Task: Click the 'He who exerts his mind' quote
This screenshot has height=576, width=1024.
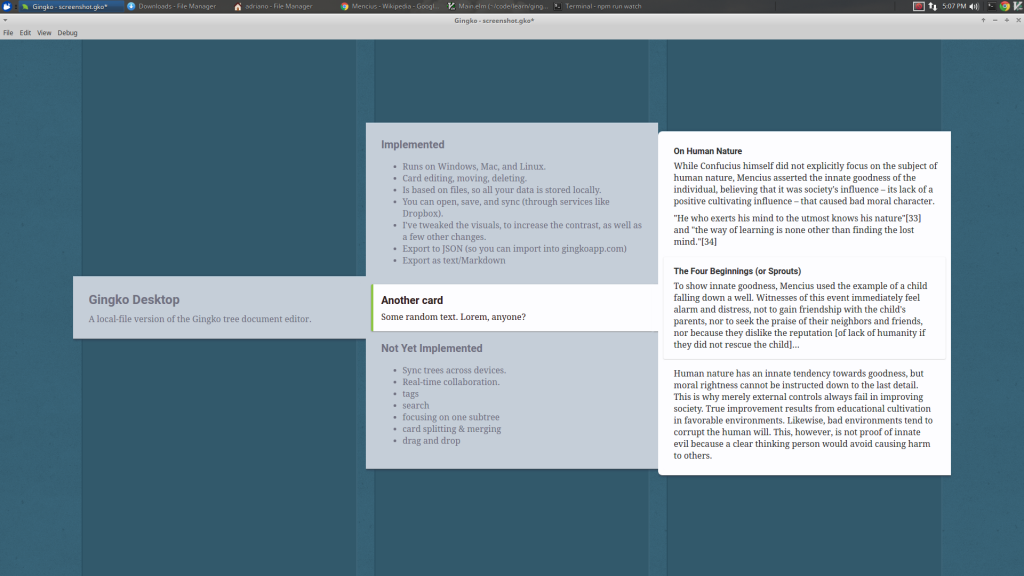Action: click(x=797, y=230)
